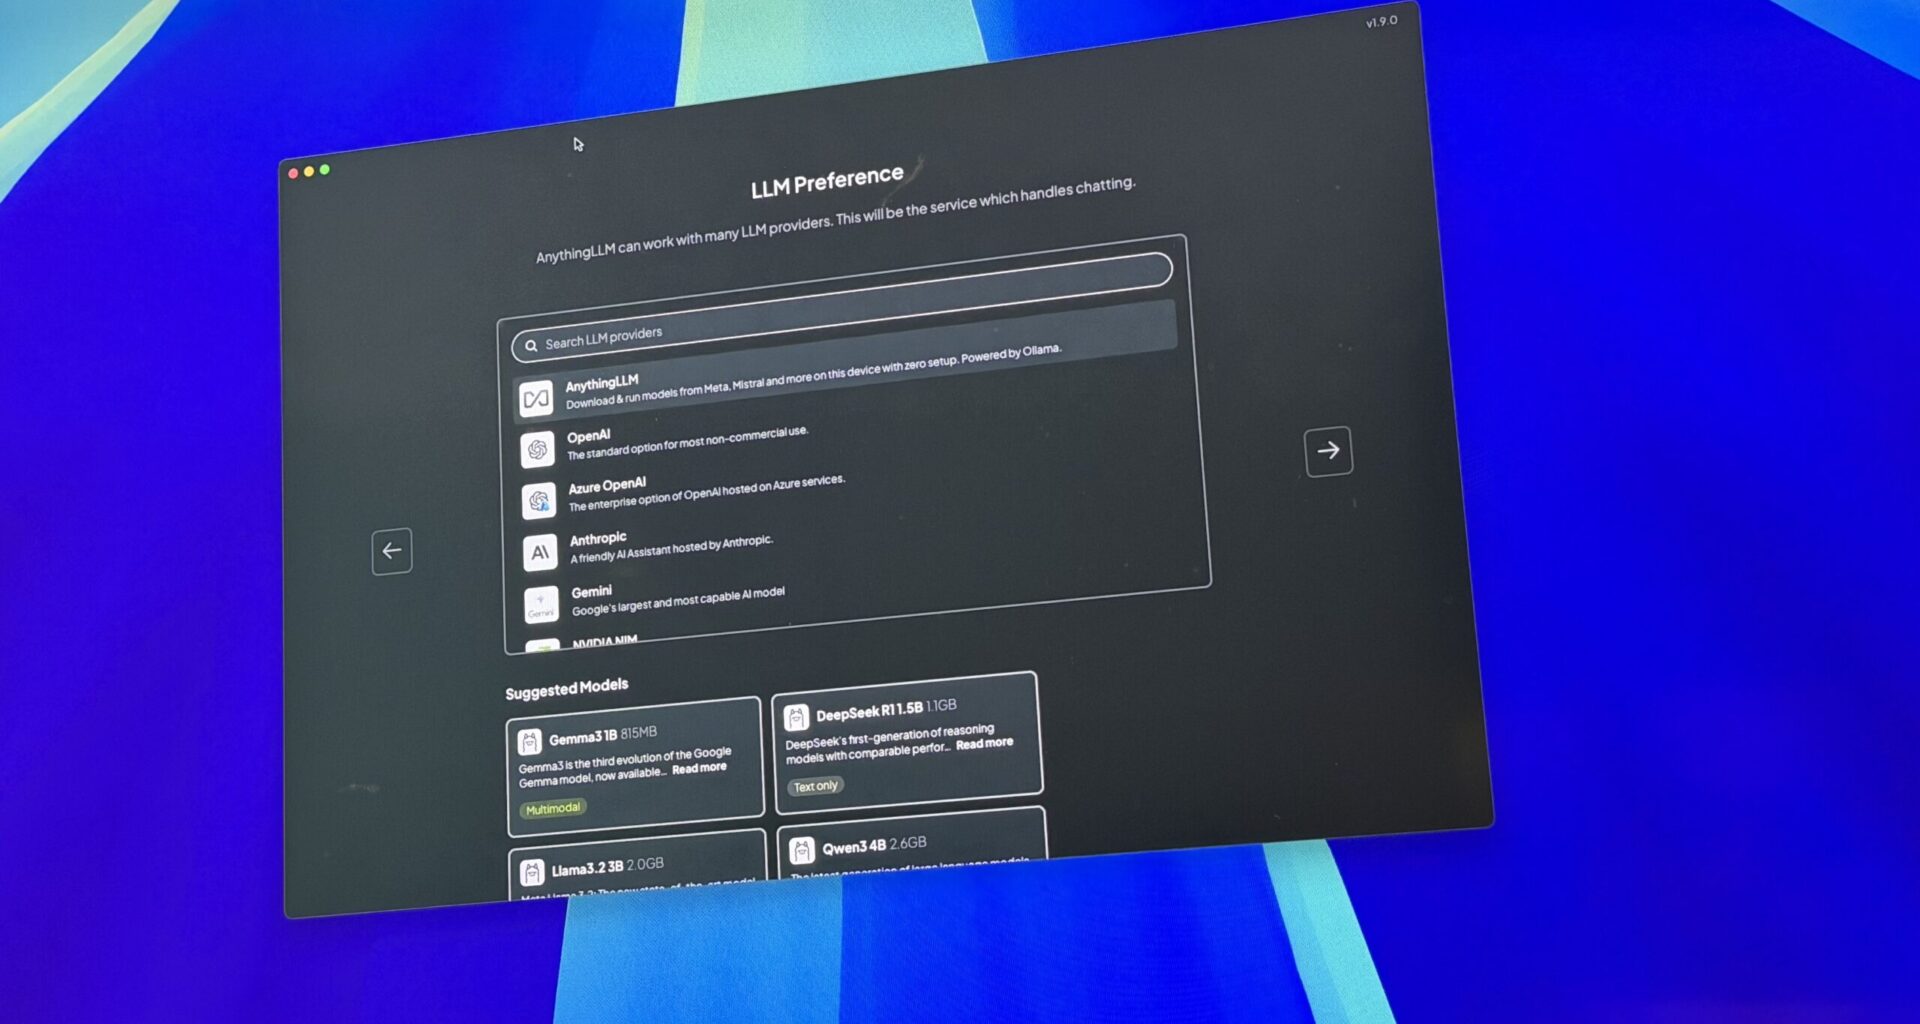Click the AnythingLLM provider logo icon
Screen dimensions: 1920x1024
[536, 398]
